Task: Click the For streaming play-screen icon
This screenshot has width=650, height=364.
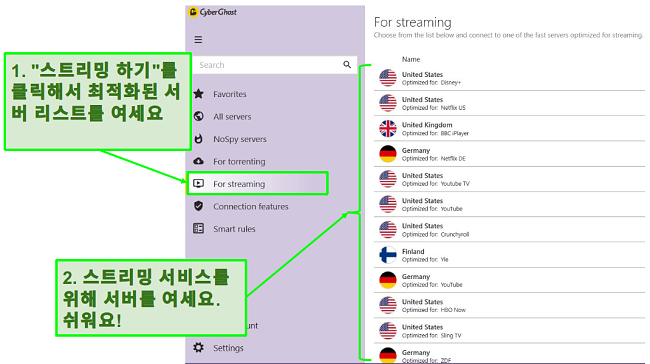Action: [199, 184]
